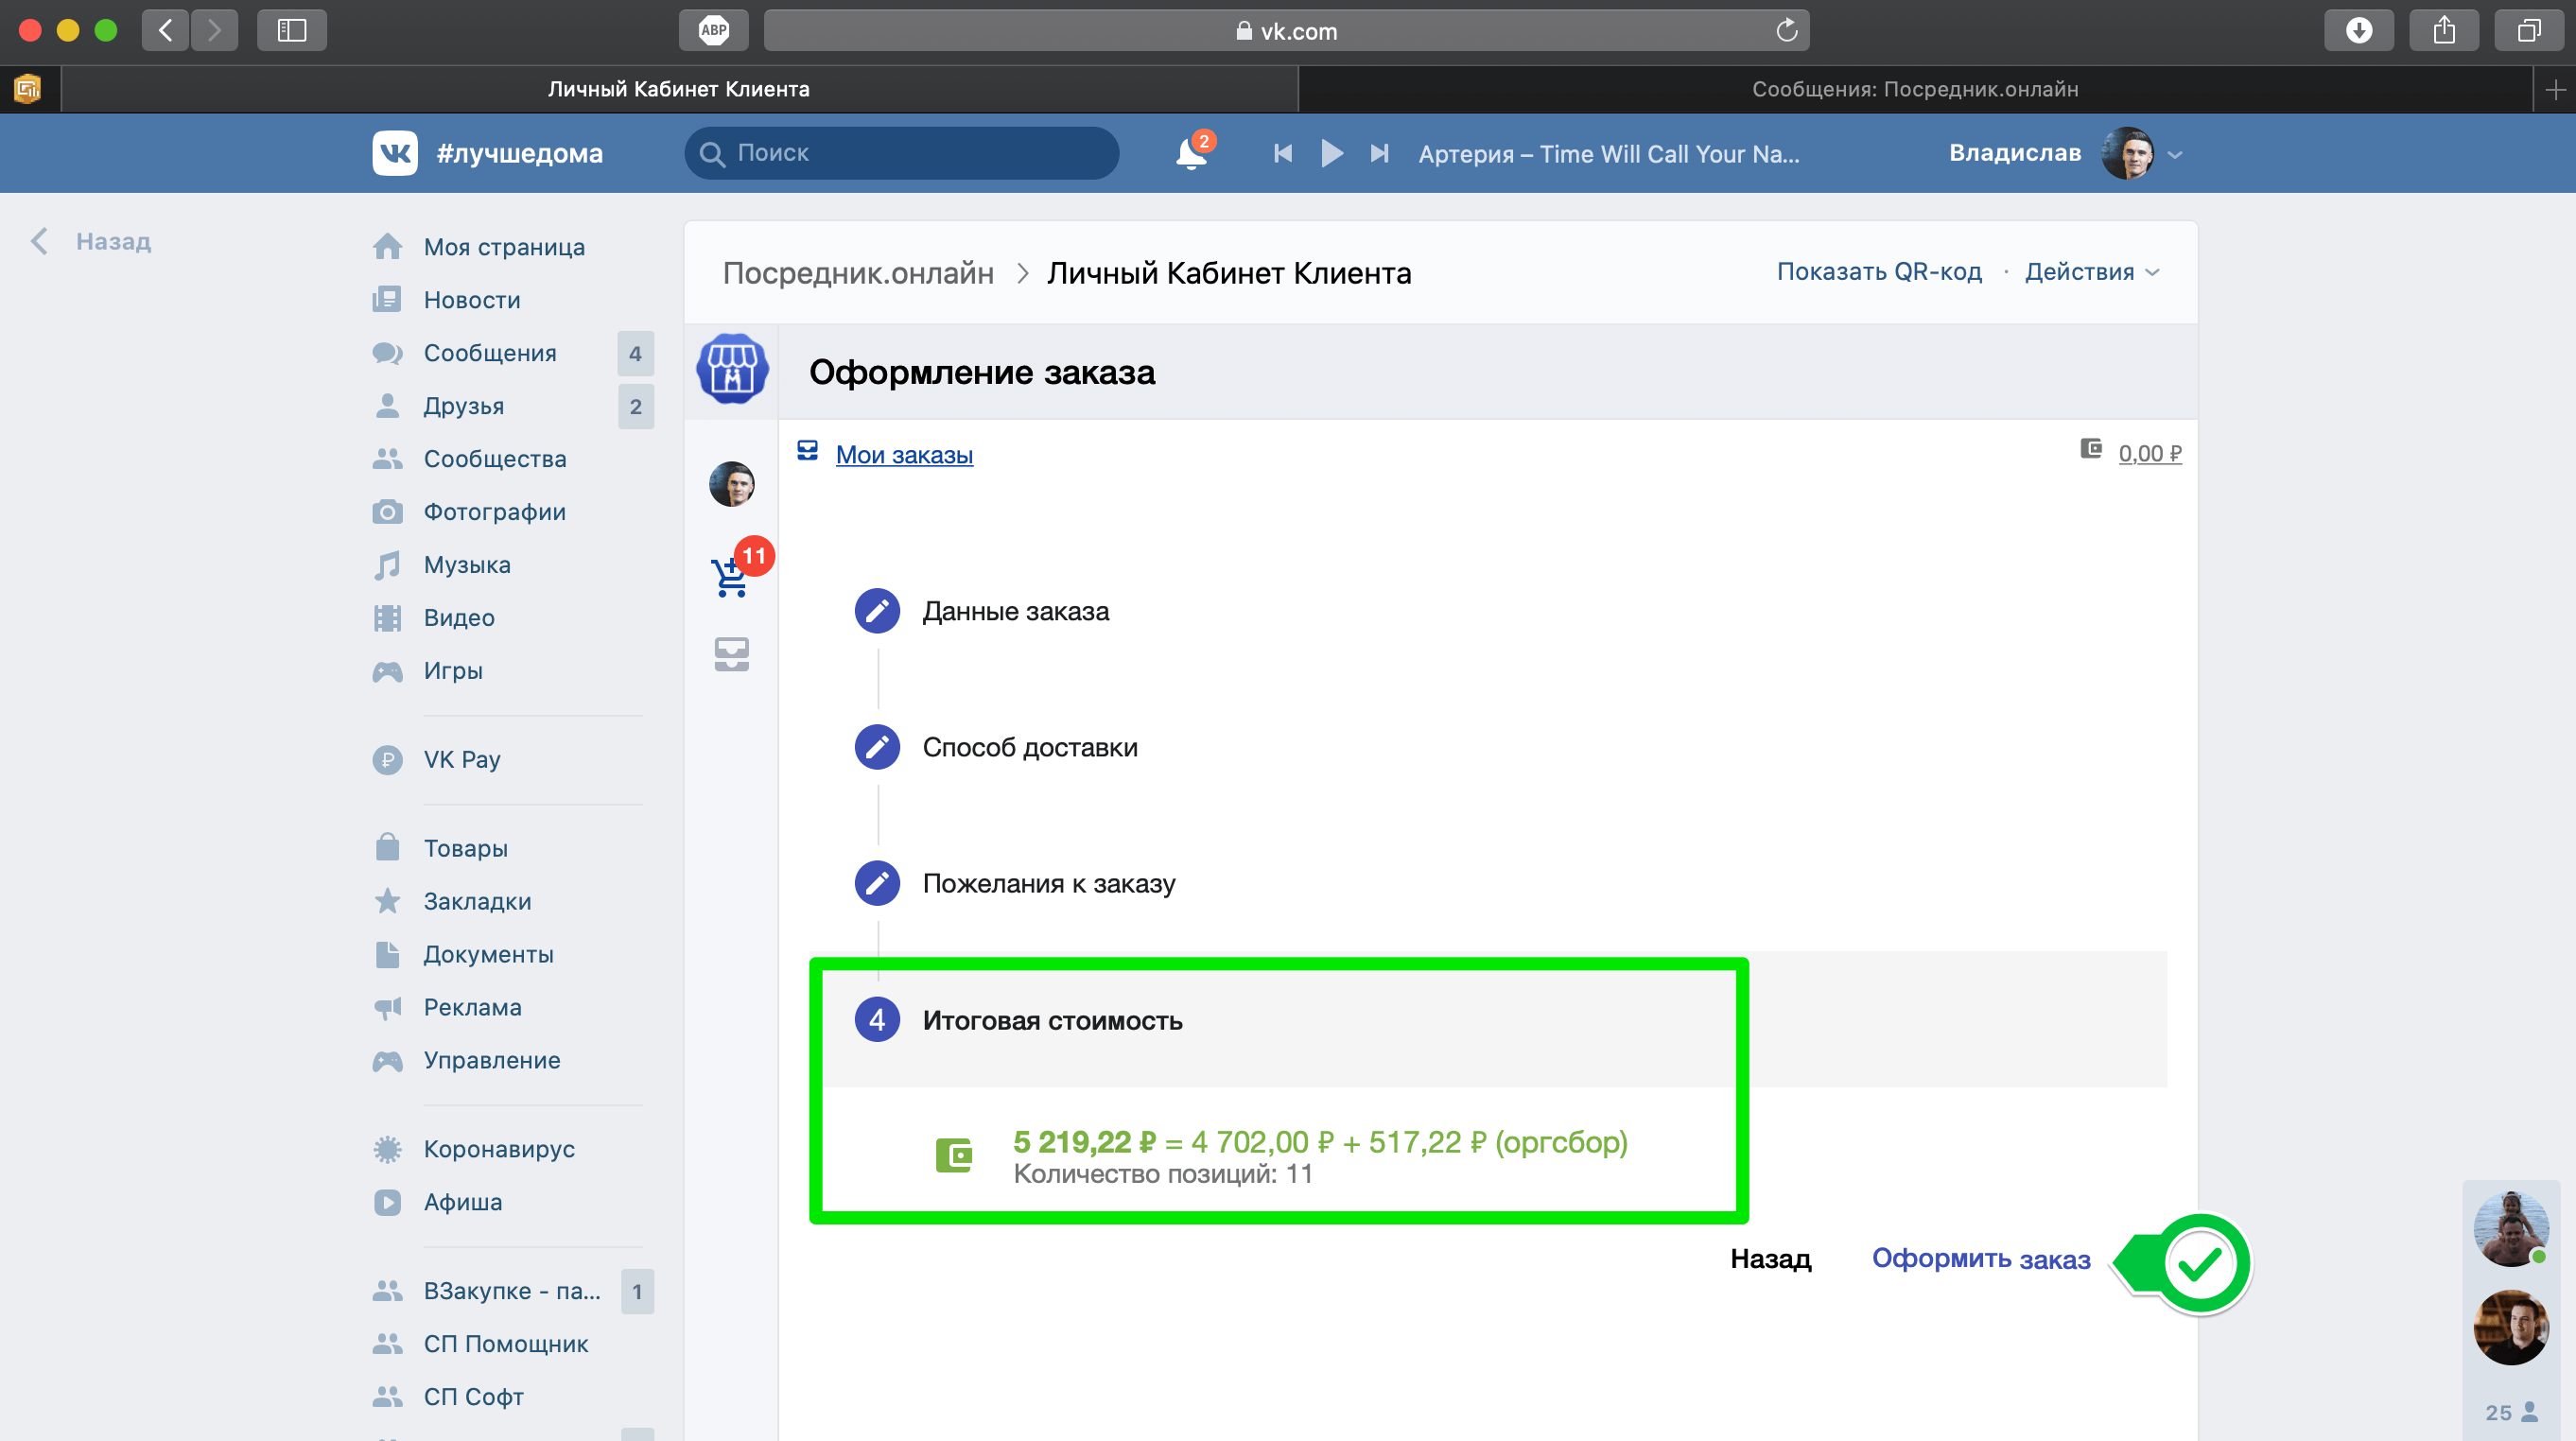Image resolution: width=2576 pixels, height=1441 pixels.
Task: Click the store app logo icon
Action: [x=732, y=369]
